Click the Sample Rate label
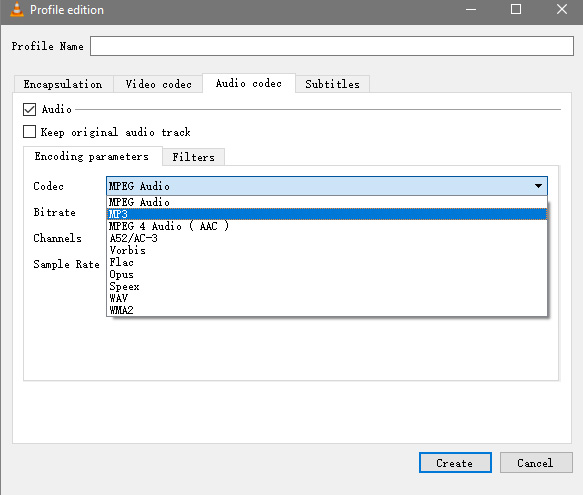 click(x=67, y=264)
